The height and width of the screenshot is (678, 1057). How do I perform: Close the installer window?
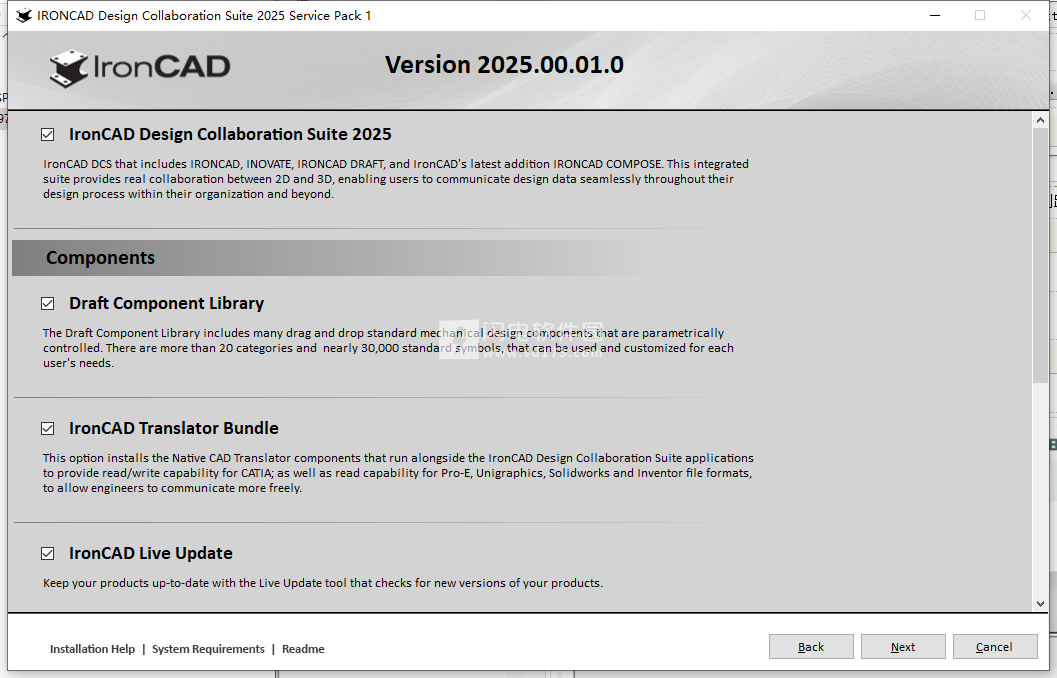(x=1025, y=16)
